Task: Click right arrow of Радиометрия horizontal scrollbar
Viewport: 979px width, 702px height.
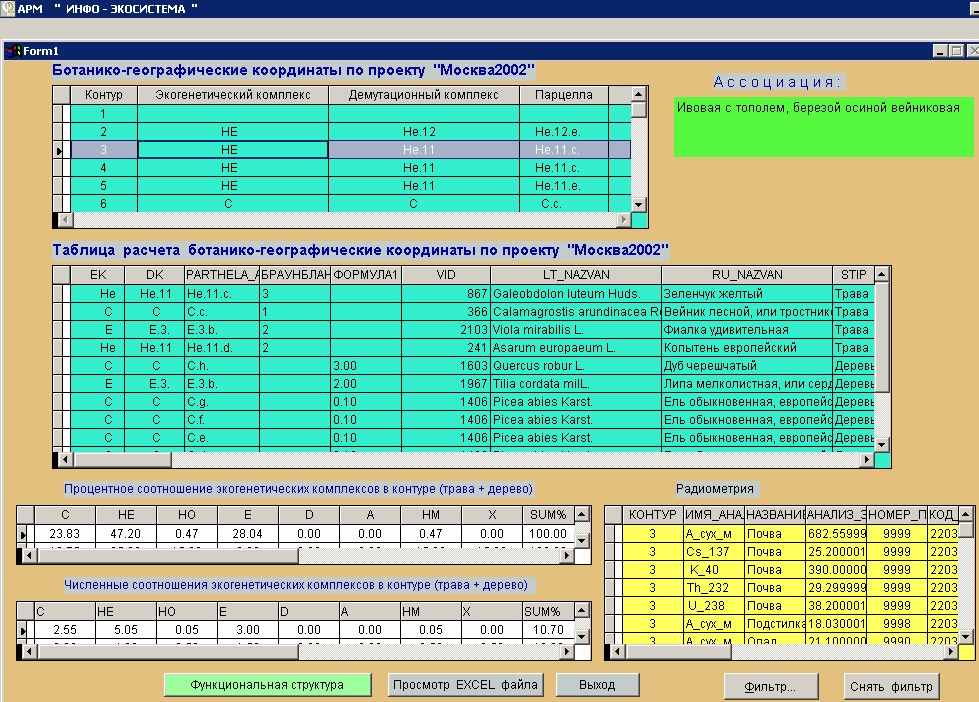Action: [950, 651]
